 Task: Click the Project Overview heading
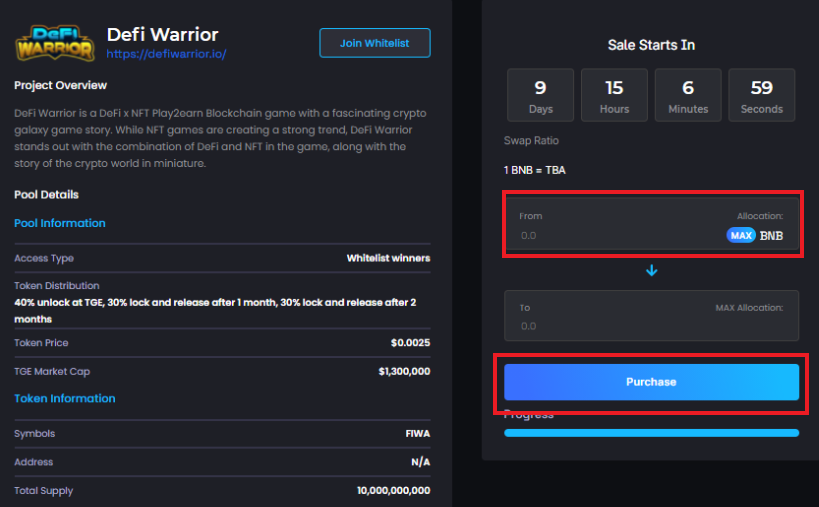tap(60, 85)
